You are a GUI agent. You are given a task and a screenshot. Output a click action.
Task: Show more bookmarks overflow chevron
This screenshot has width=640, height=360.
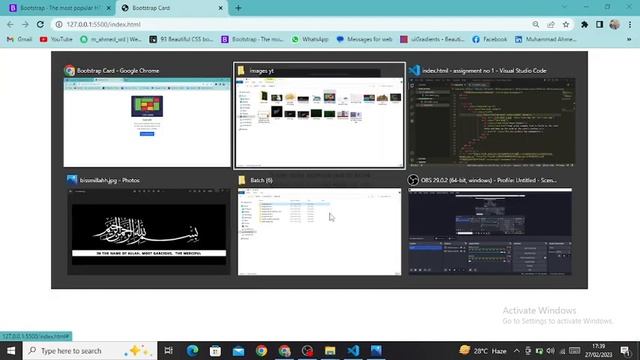[629, 39]
